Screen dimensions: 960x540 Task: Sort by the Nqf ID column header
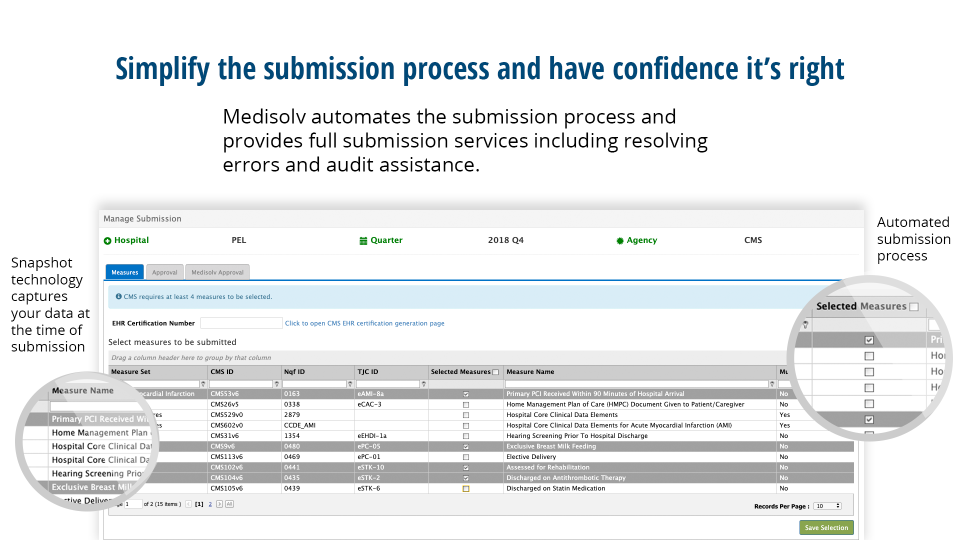294,372
